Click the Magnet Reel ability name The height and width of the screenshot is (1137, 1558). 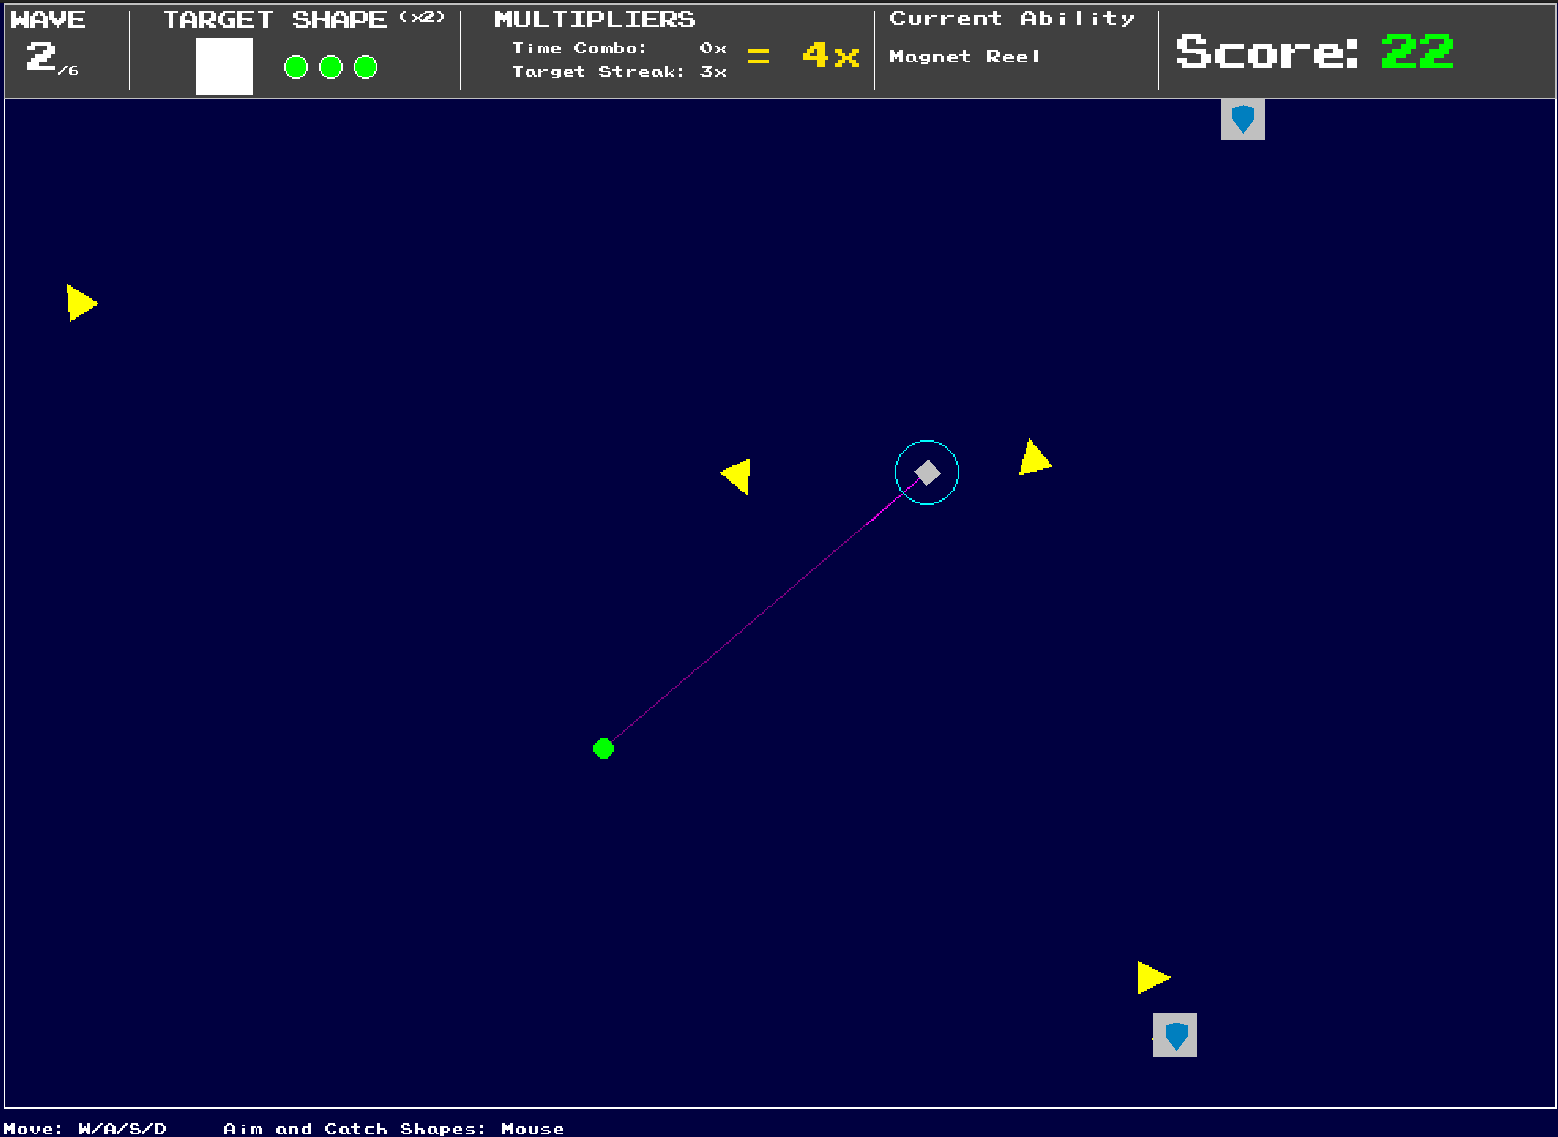point(965,56)
